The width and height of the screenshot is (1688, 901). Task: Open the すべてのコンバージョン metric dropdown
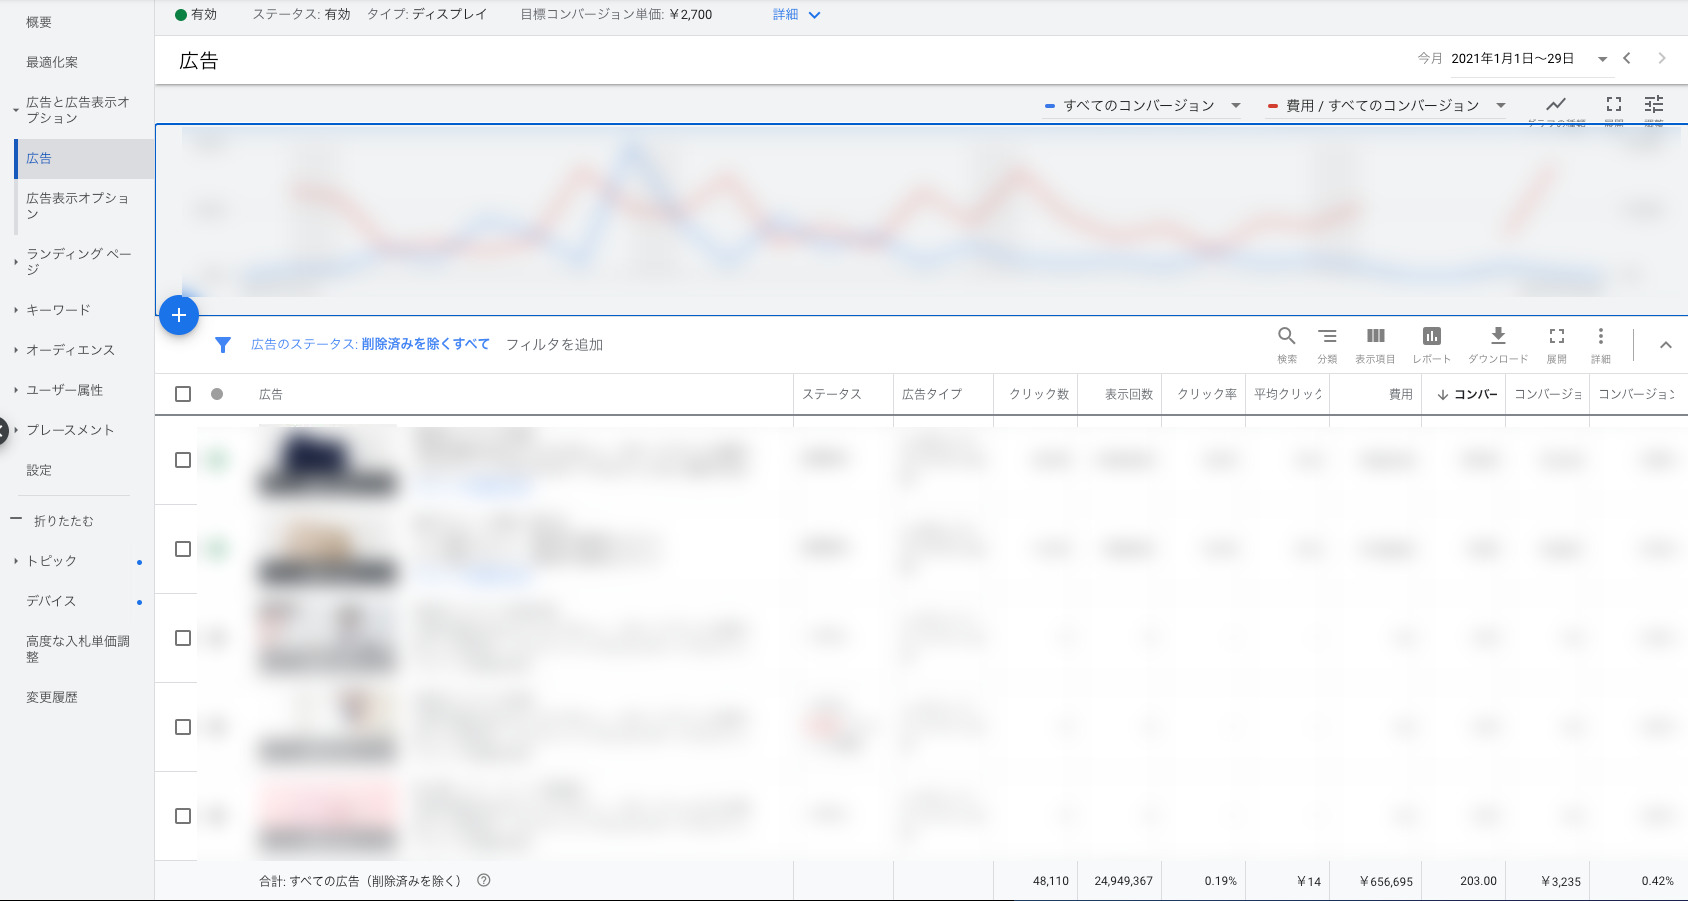1142,106
